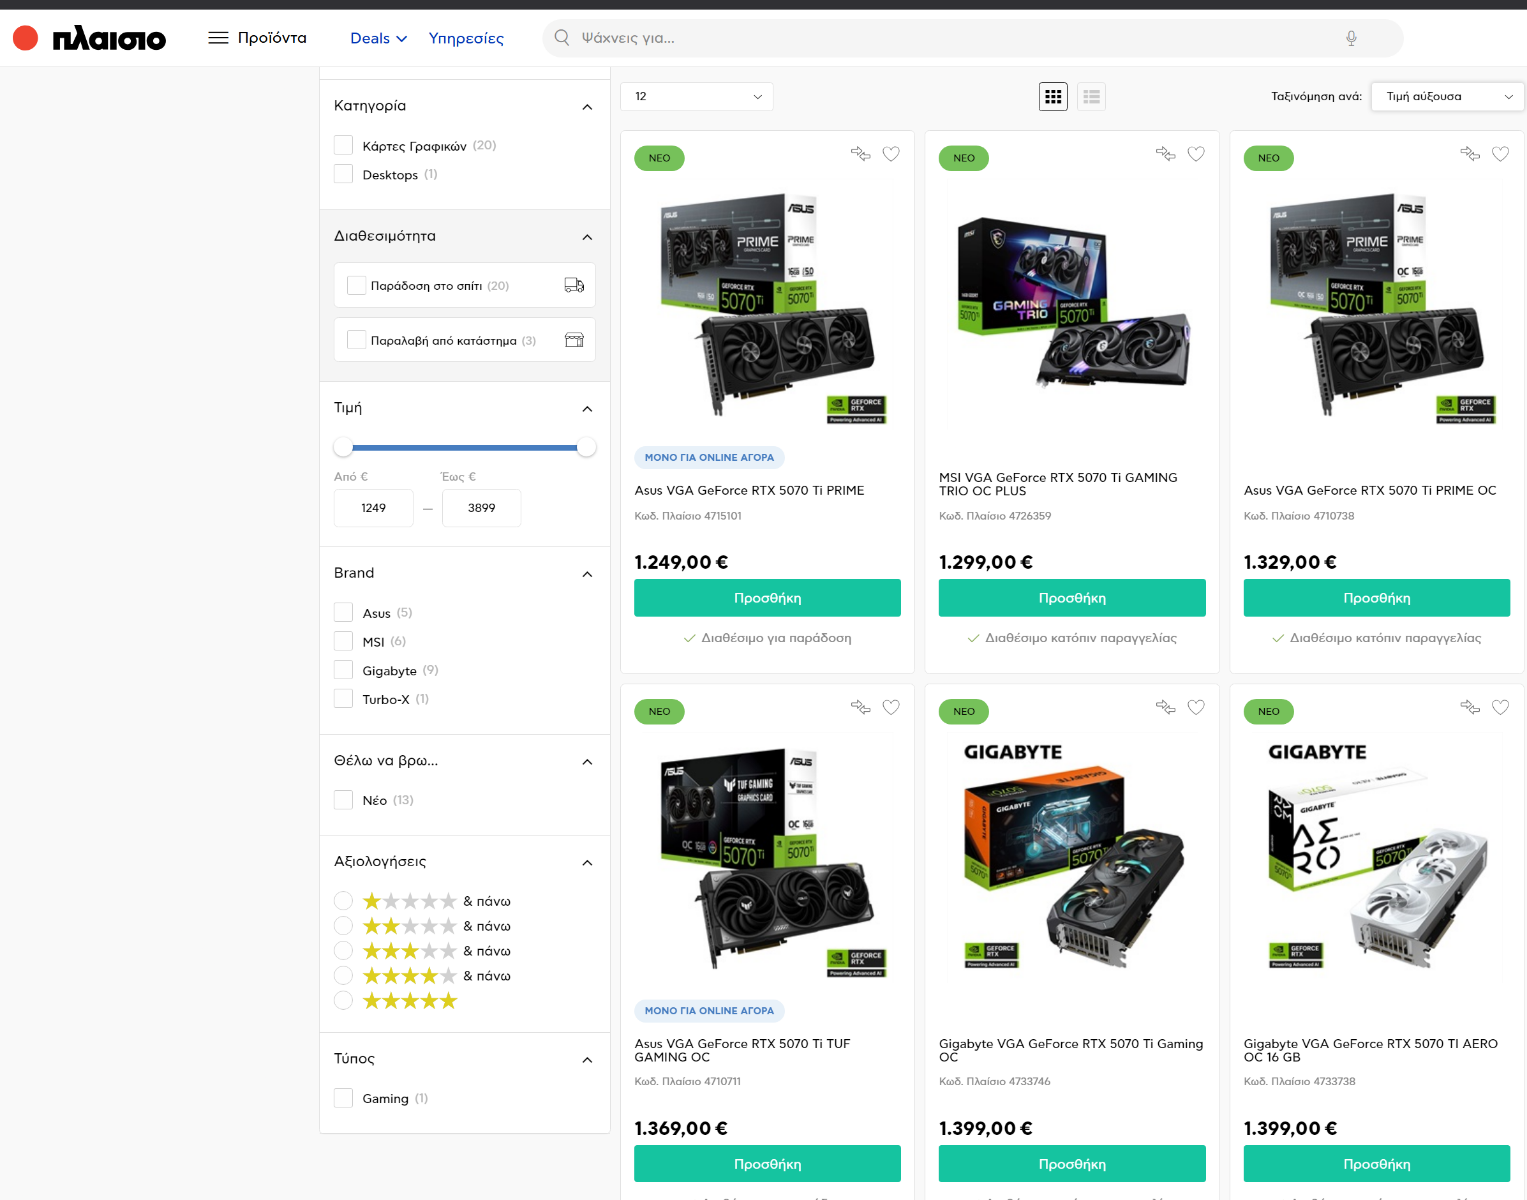The height and width of the screenshot is (1200, 1527).
Task: Select the five stars rating
Action: [x=343, y=1000]
